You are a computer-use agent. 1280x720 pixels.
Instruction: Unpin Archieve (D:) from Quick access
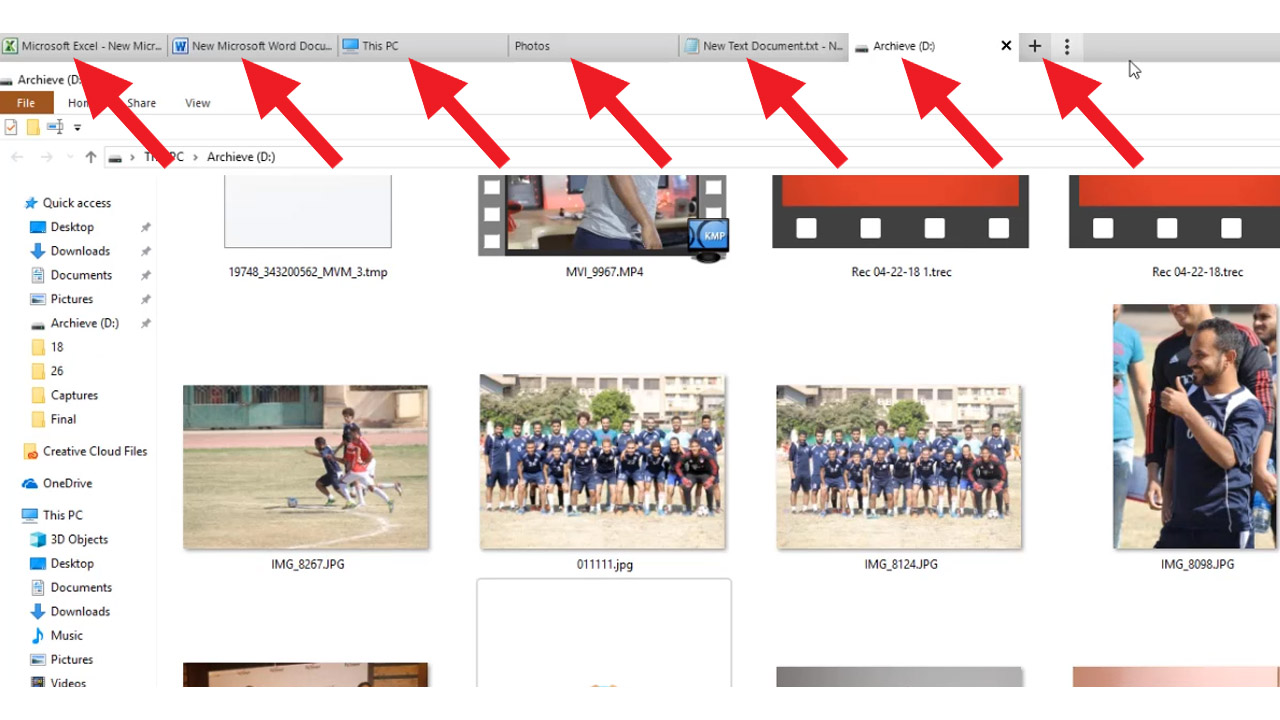(x=145, y=323)
